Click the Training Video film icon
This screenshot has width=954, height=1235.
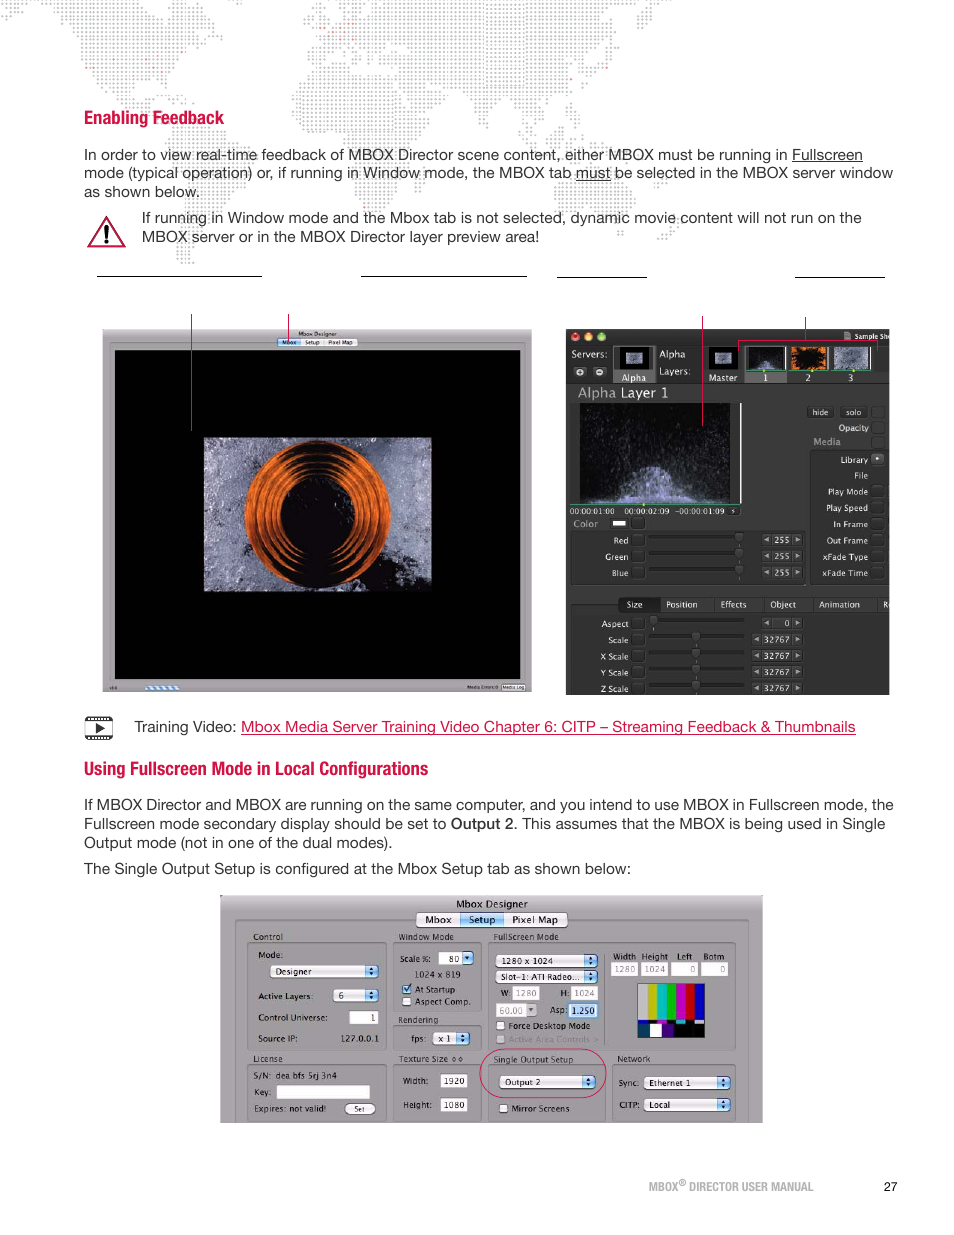click(x=99, y=728)
